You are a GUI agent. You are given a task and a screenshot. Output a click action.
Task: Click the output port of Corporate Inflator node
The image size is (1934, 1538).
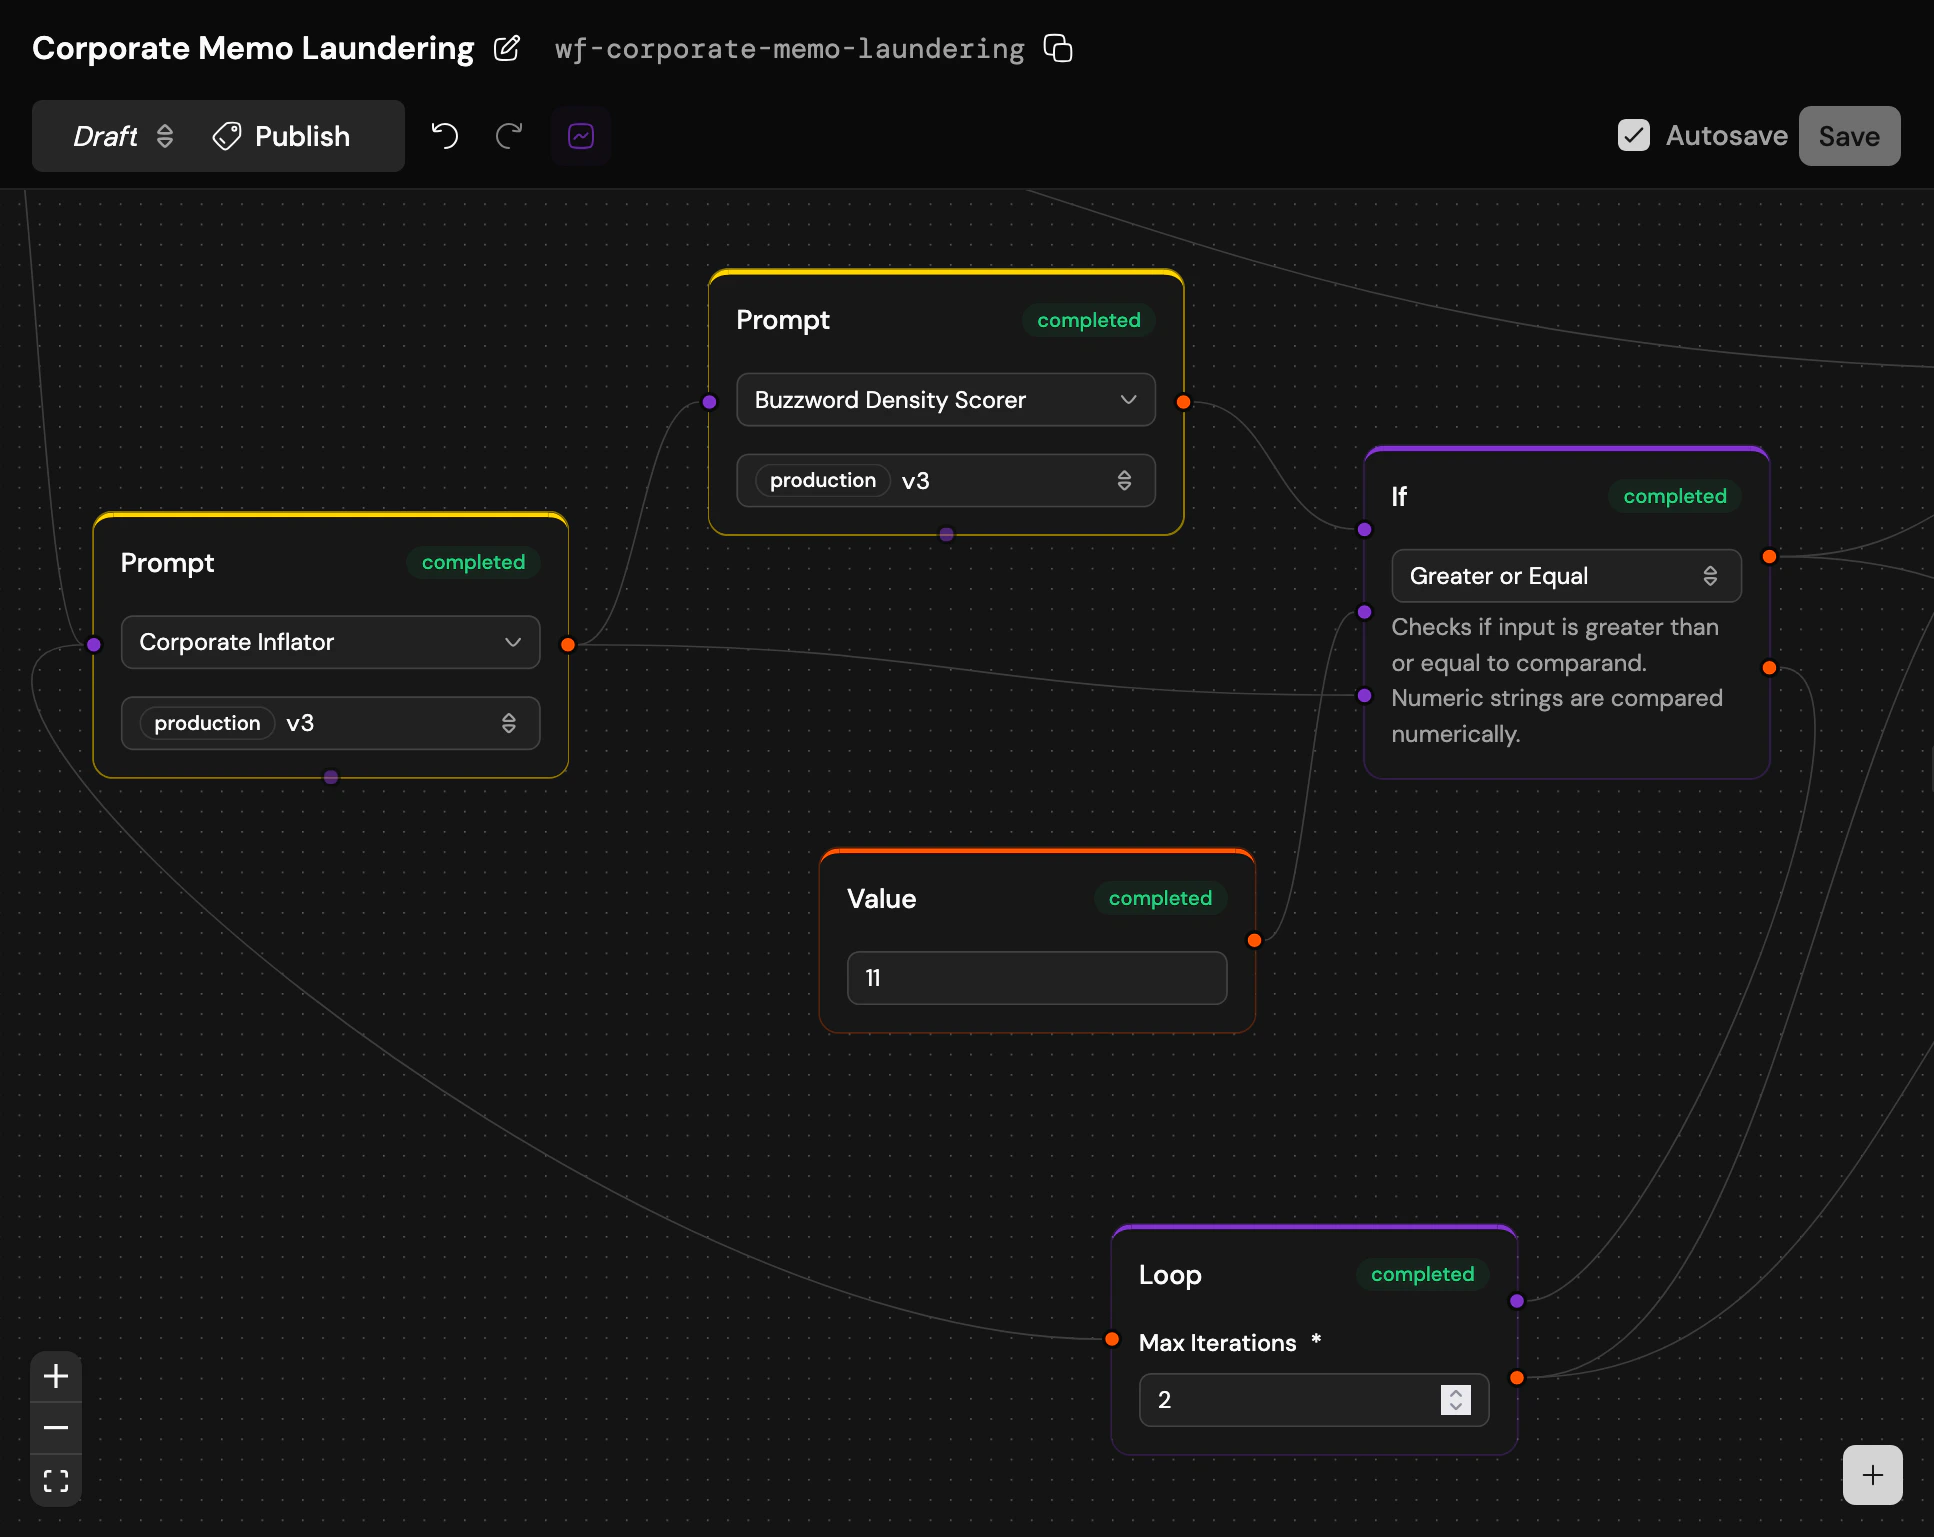coord(568,645)
